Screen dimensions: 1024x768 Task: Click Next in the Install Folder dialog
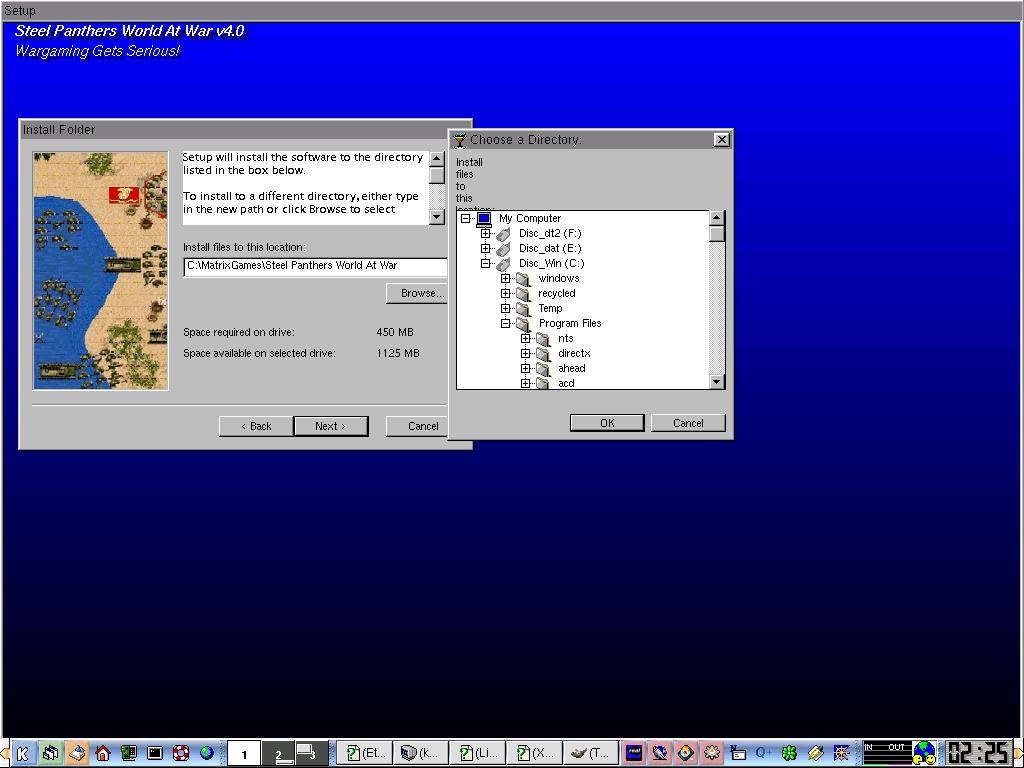(x=331, y=426)
